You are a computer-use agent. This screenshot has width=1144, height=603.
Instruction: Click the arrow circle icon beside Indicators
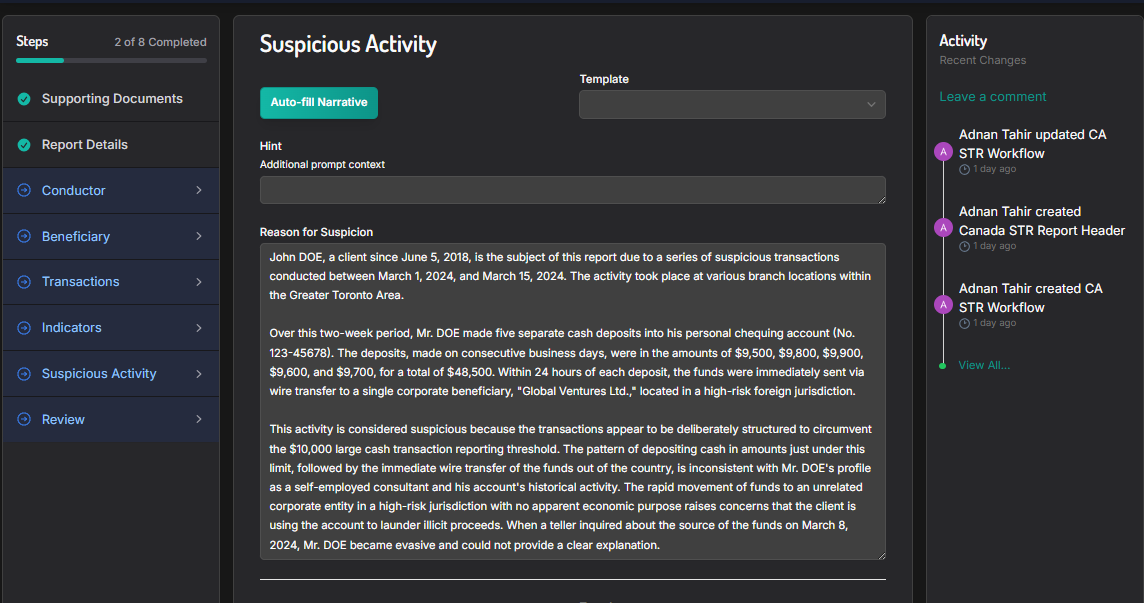[24, 328]
